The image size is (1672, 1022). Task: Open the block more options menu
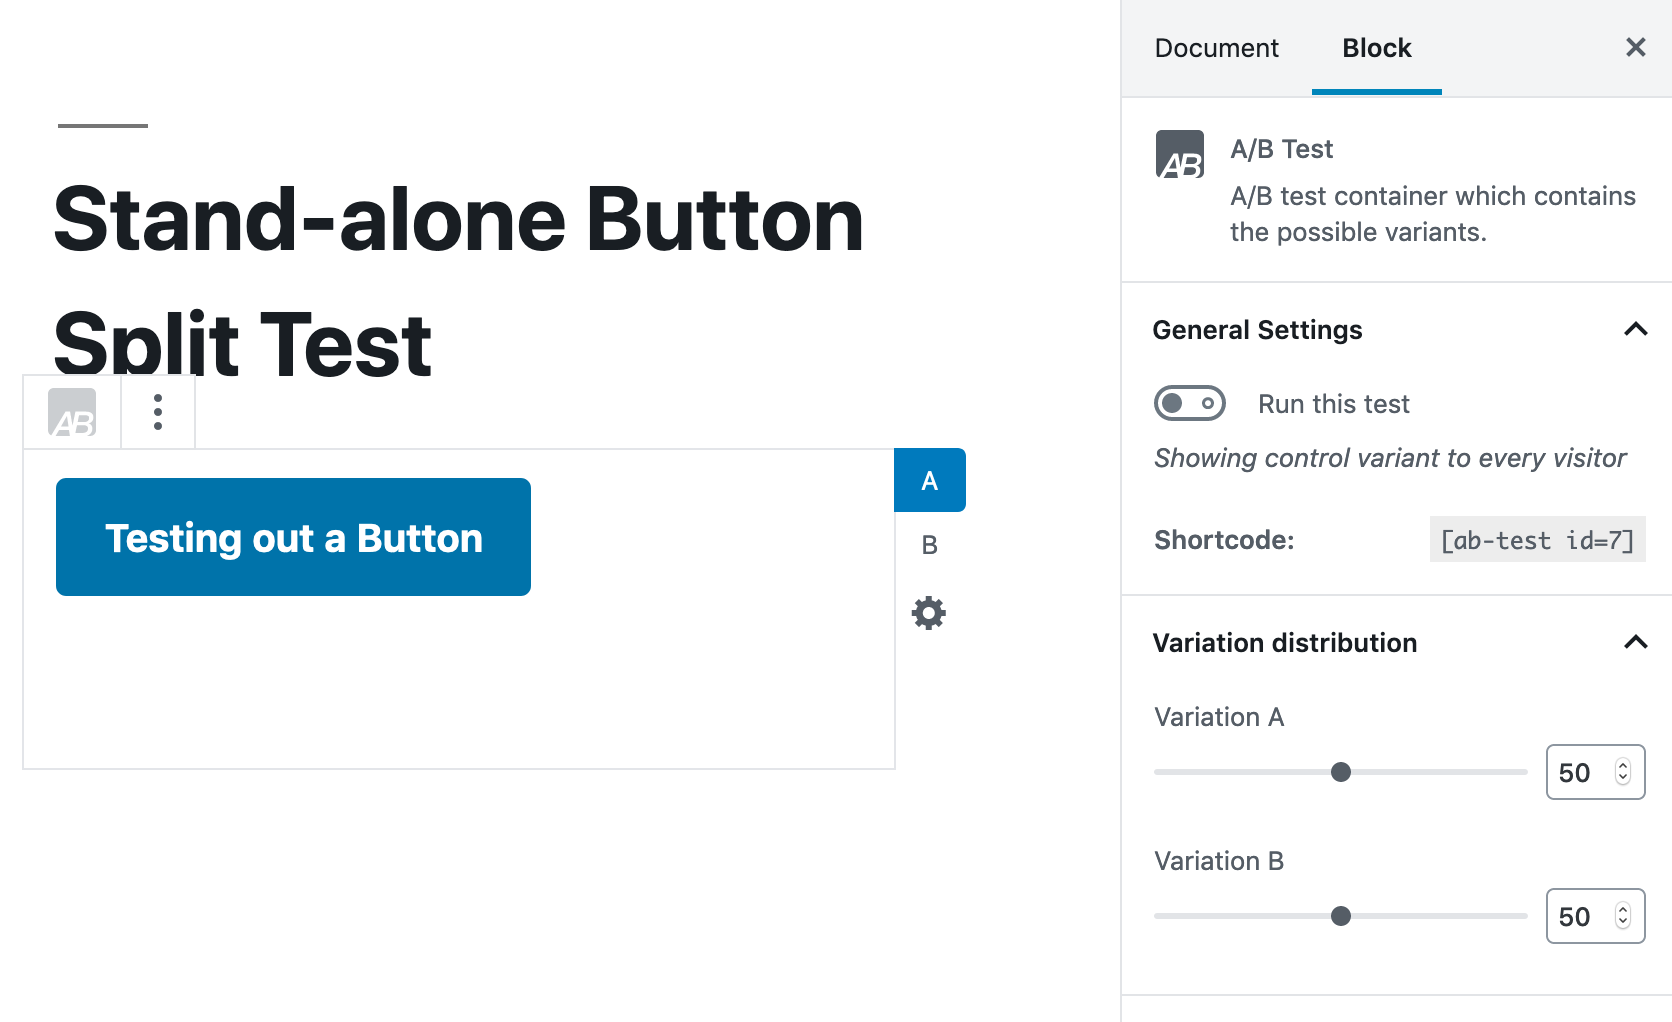(158, 412)
